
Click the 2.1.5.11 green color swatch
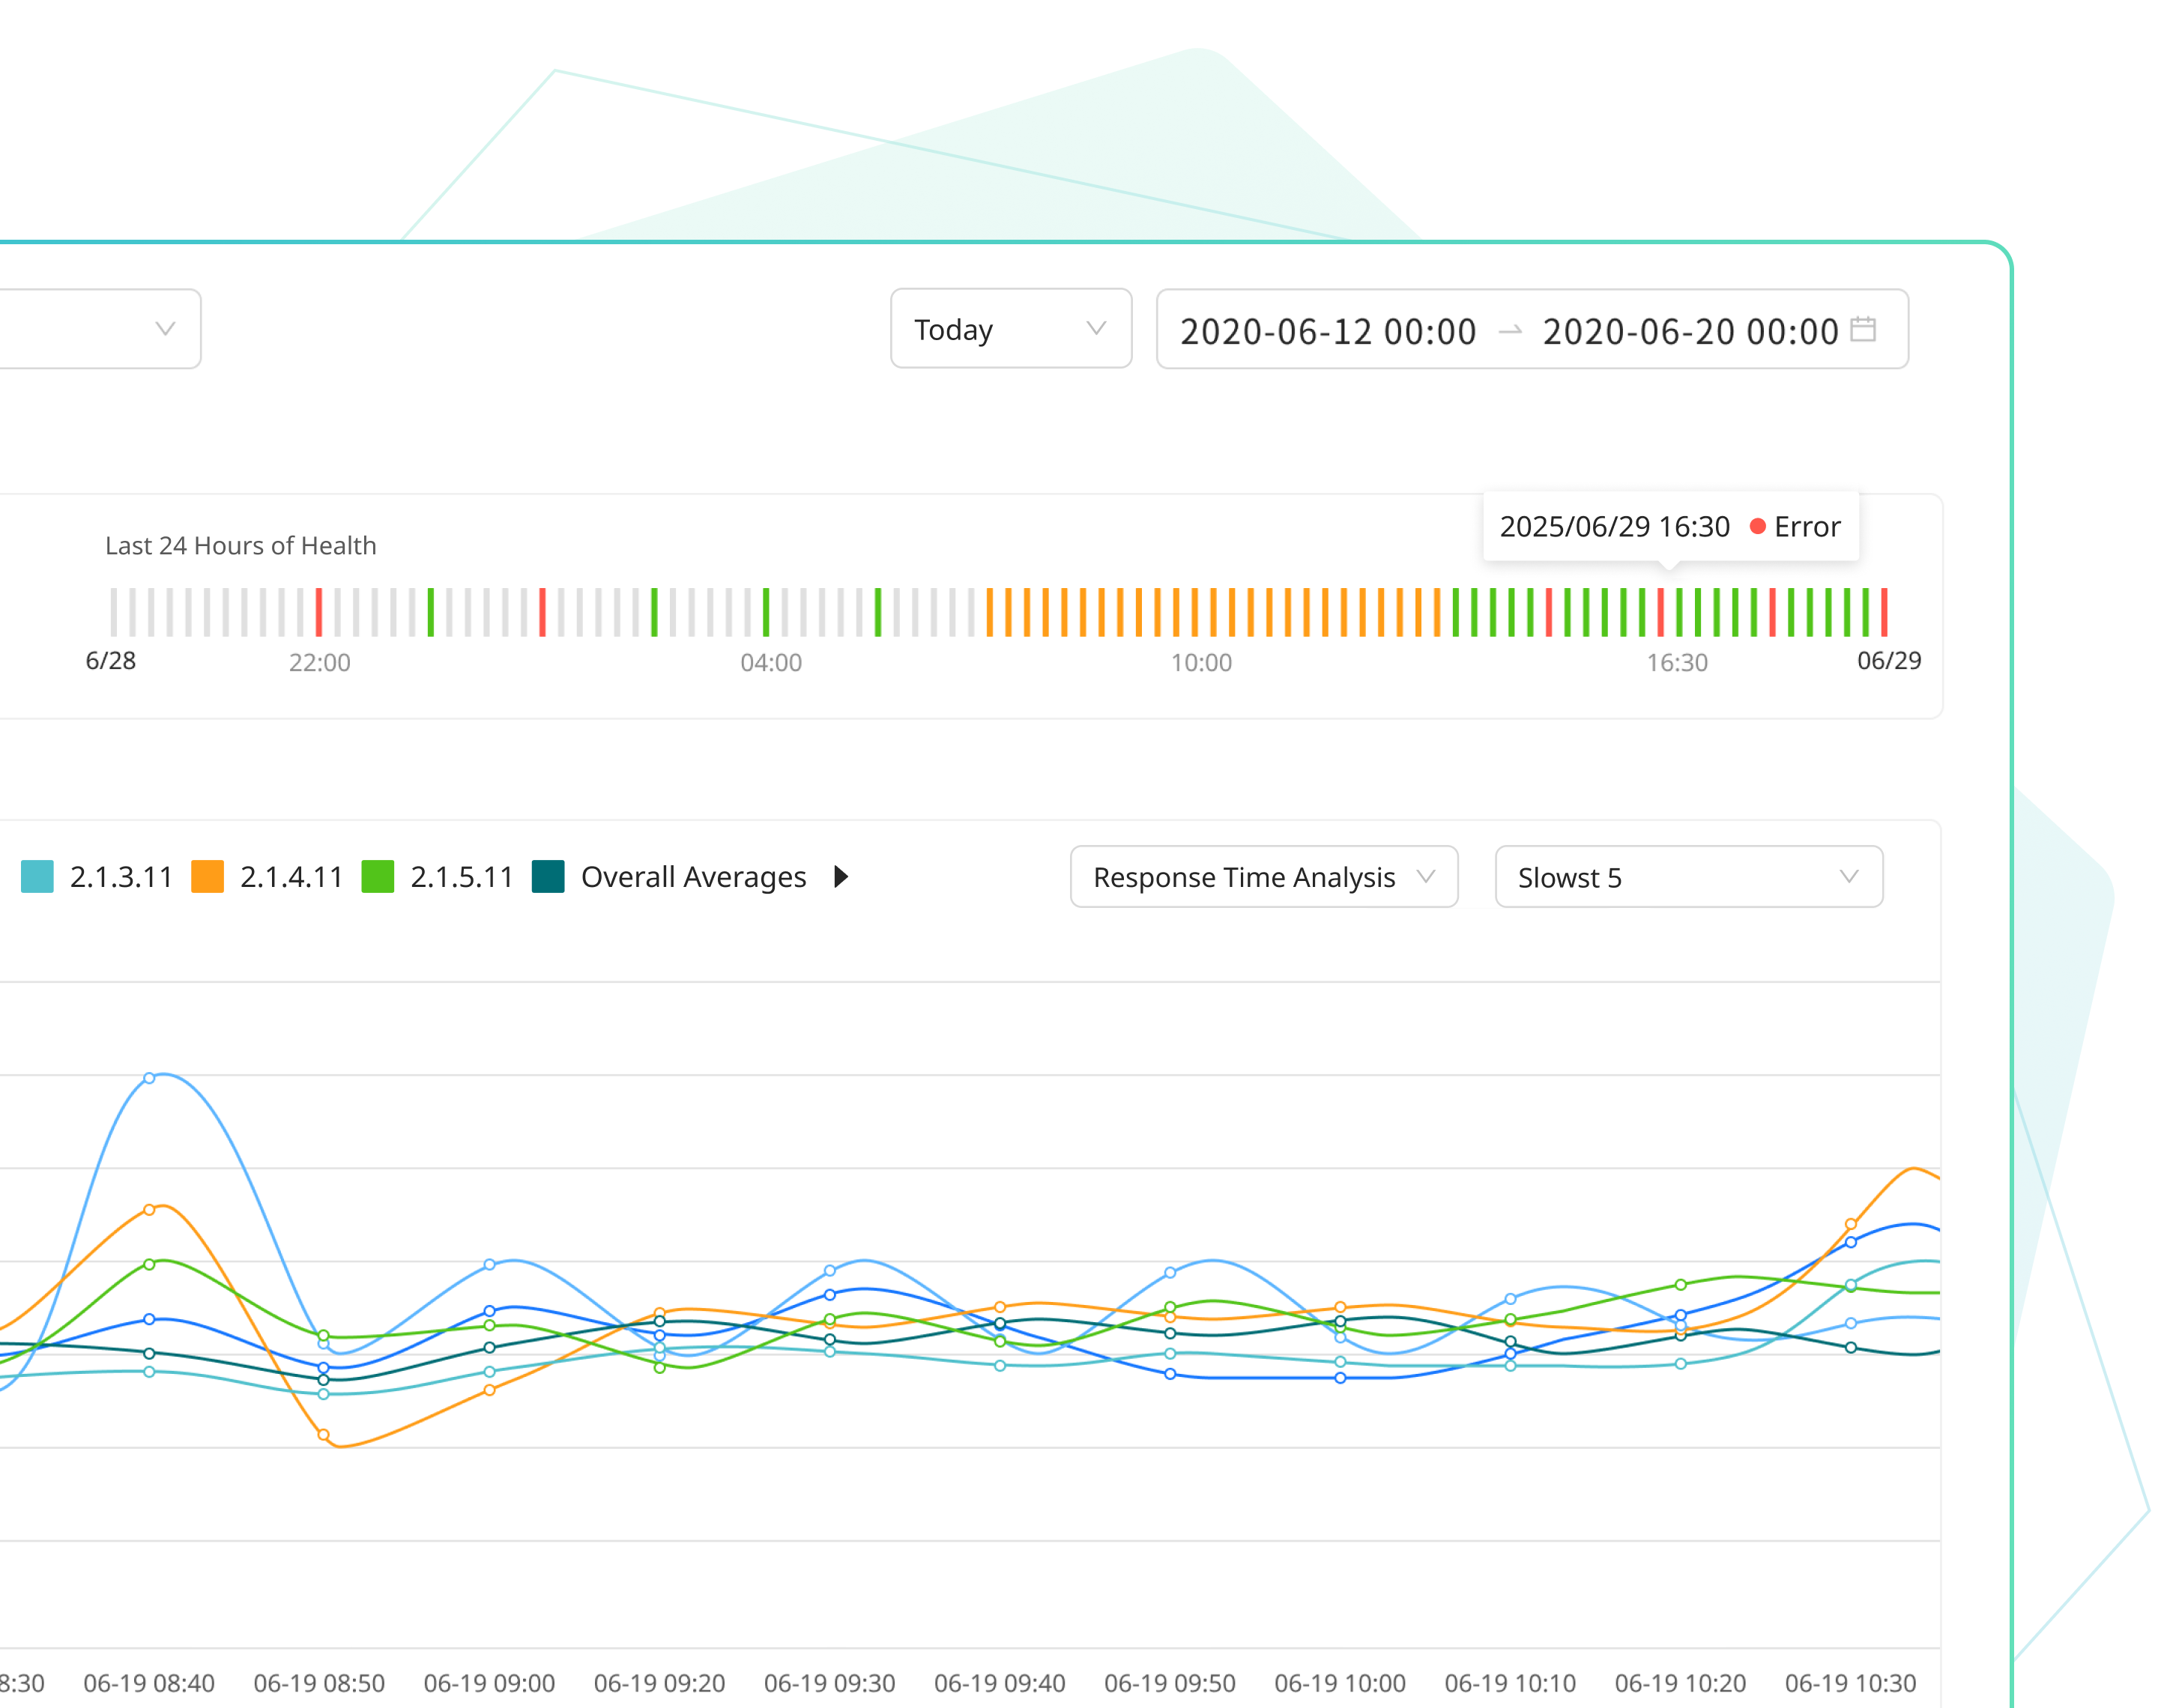(x=377, y=877)
